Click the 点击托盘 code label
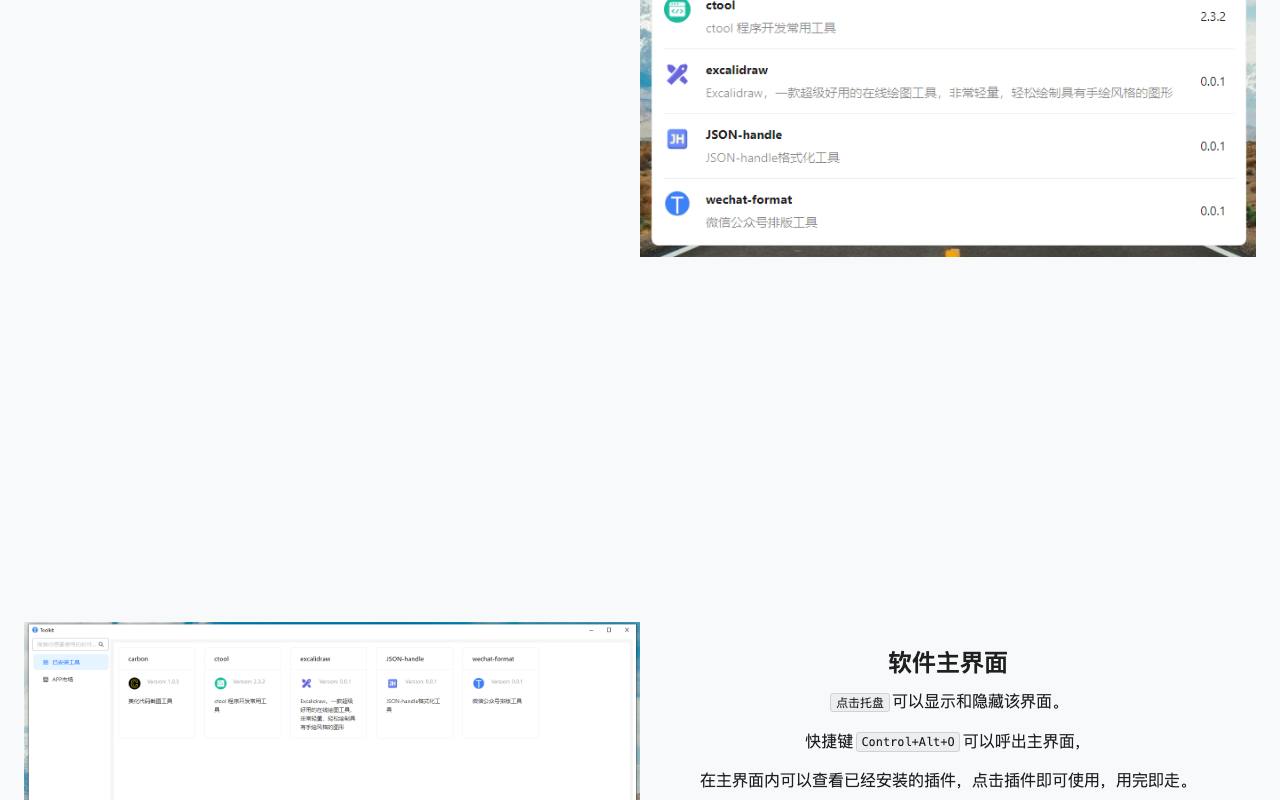Viewport: 1280px width, 800px height. click(x=860, y=702)
